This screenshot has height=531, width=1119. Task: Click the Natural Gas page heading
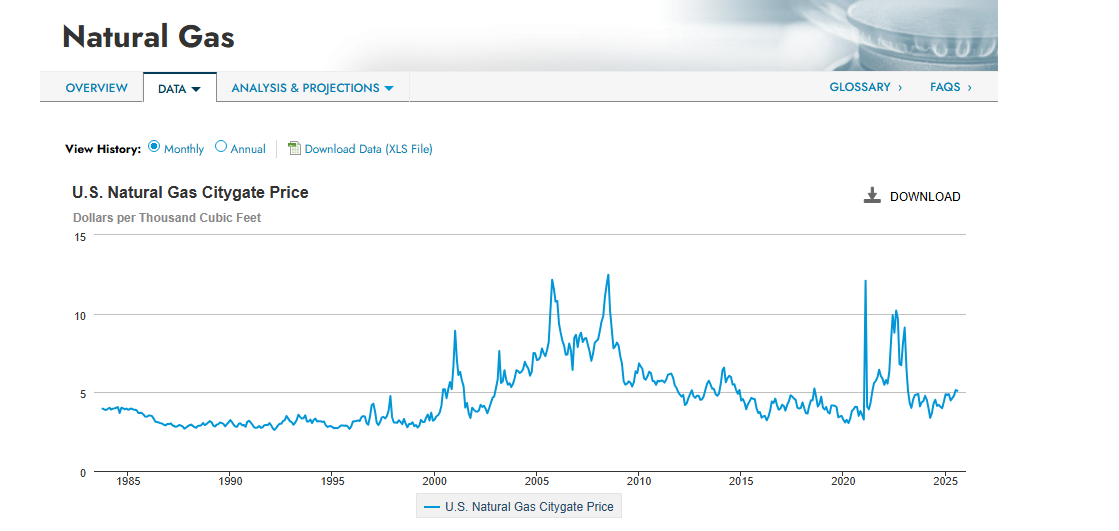(148, 37)
